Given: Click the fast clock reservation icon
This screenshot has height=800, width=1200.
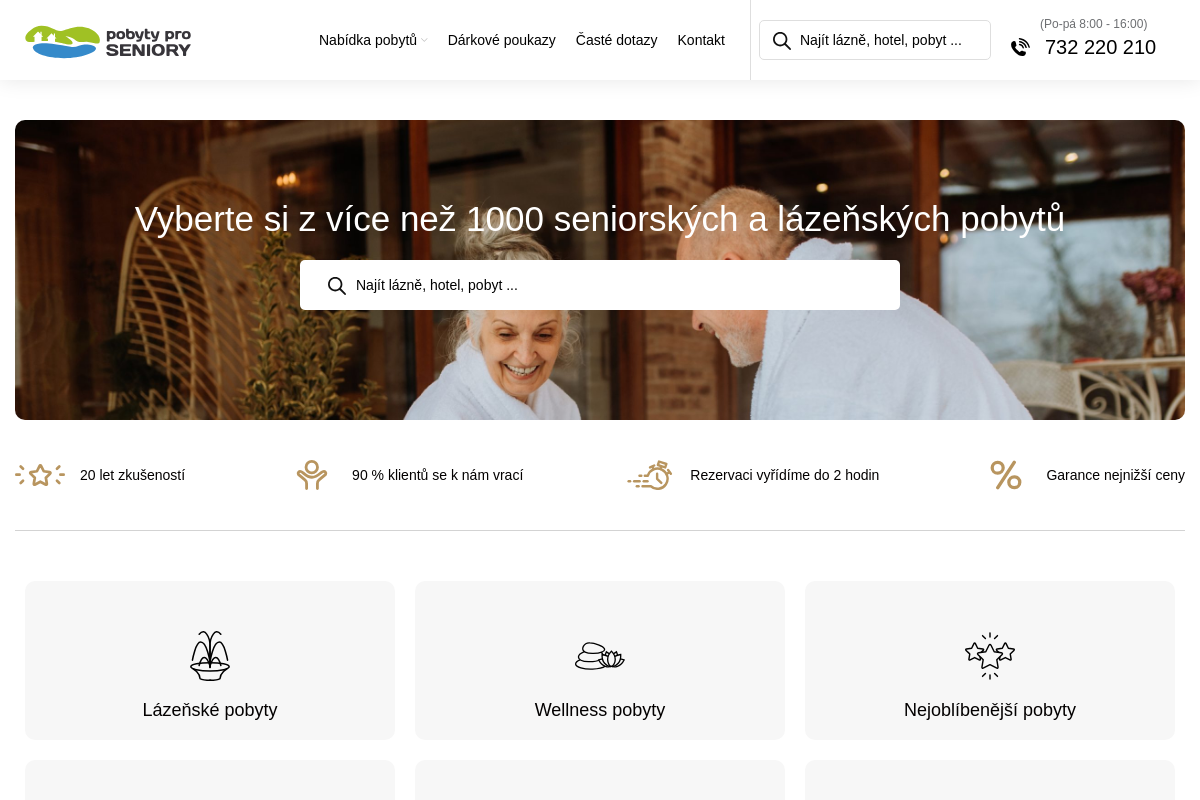Looking at the screenshot, I should click(x=650, y=475).
